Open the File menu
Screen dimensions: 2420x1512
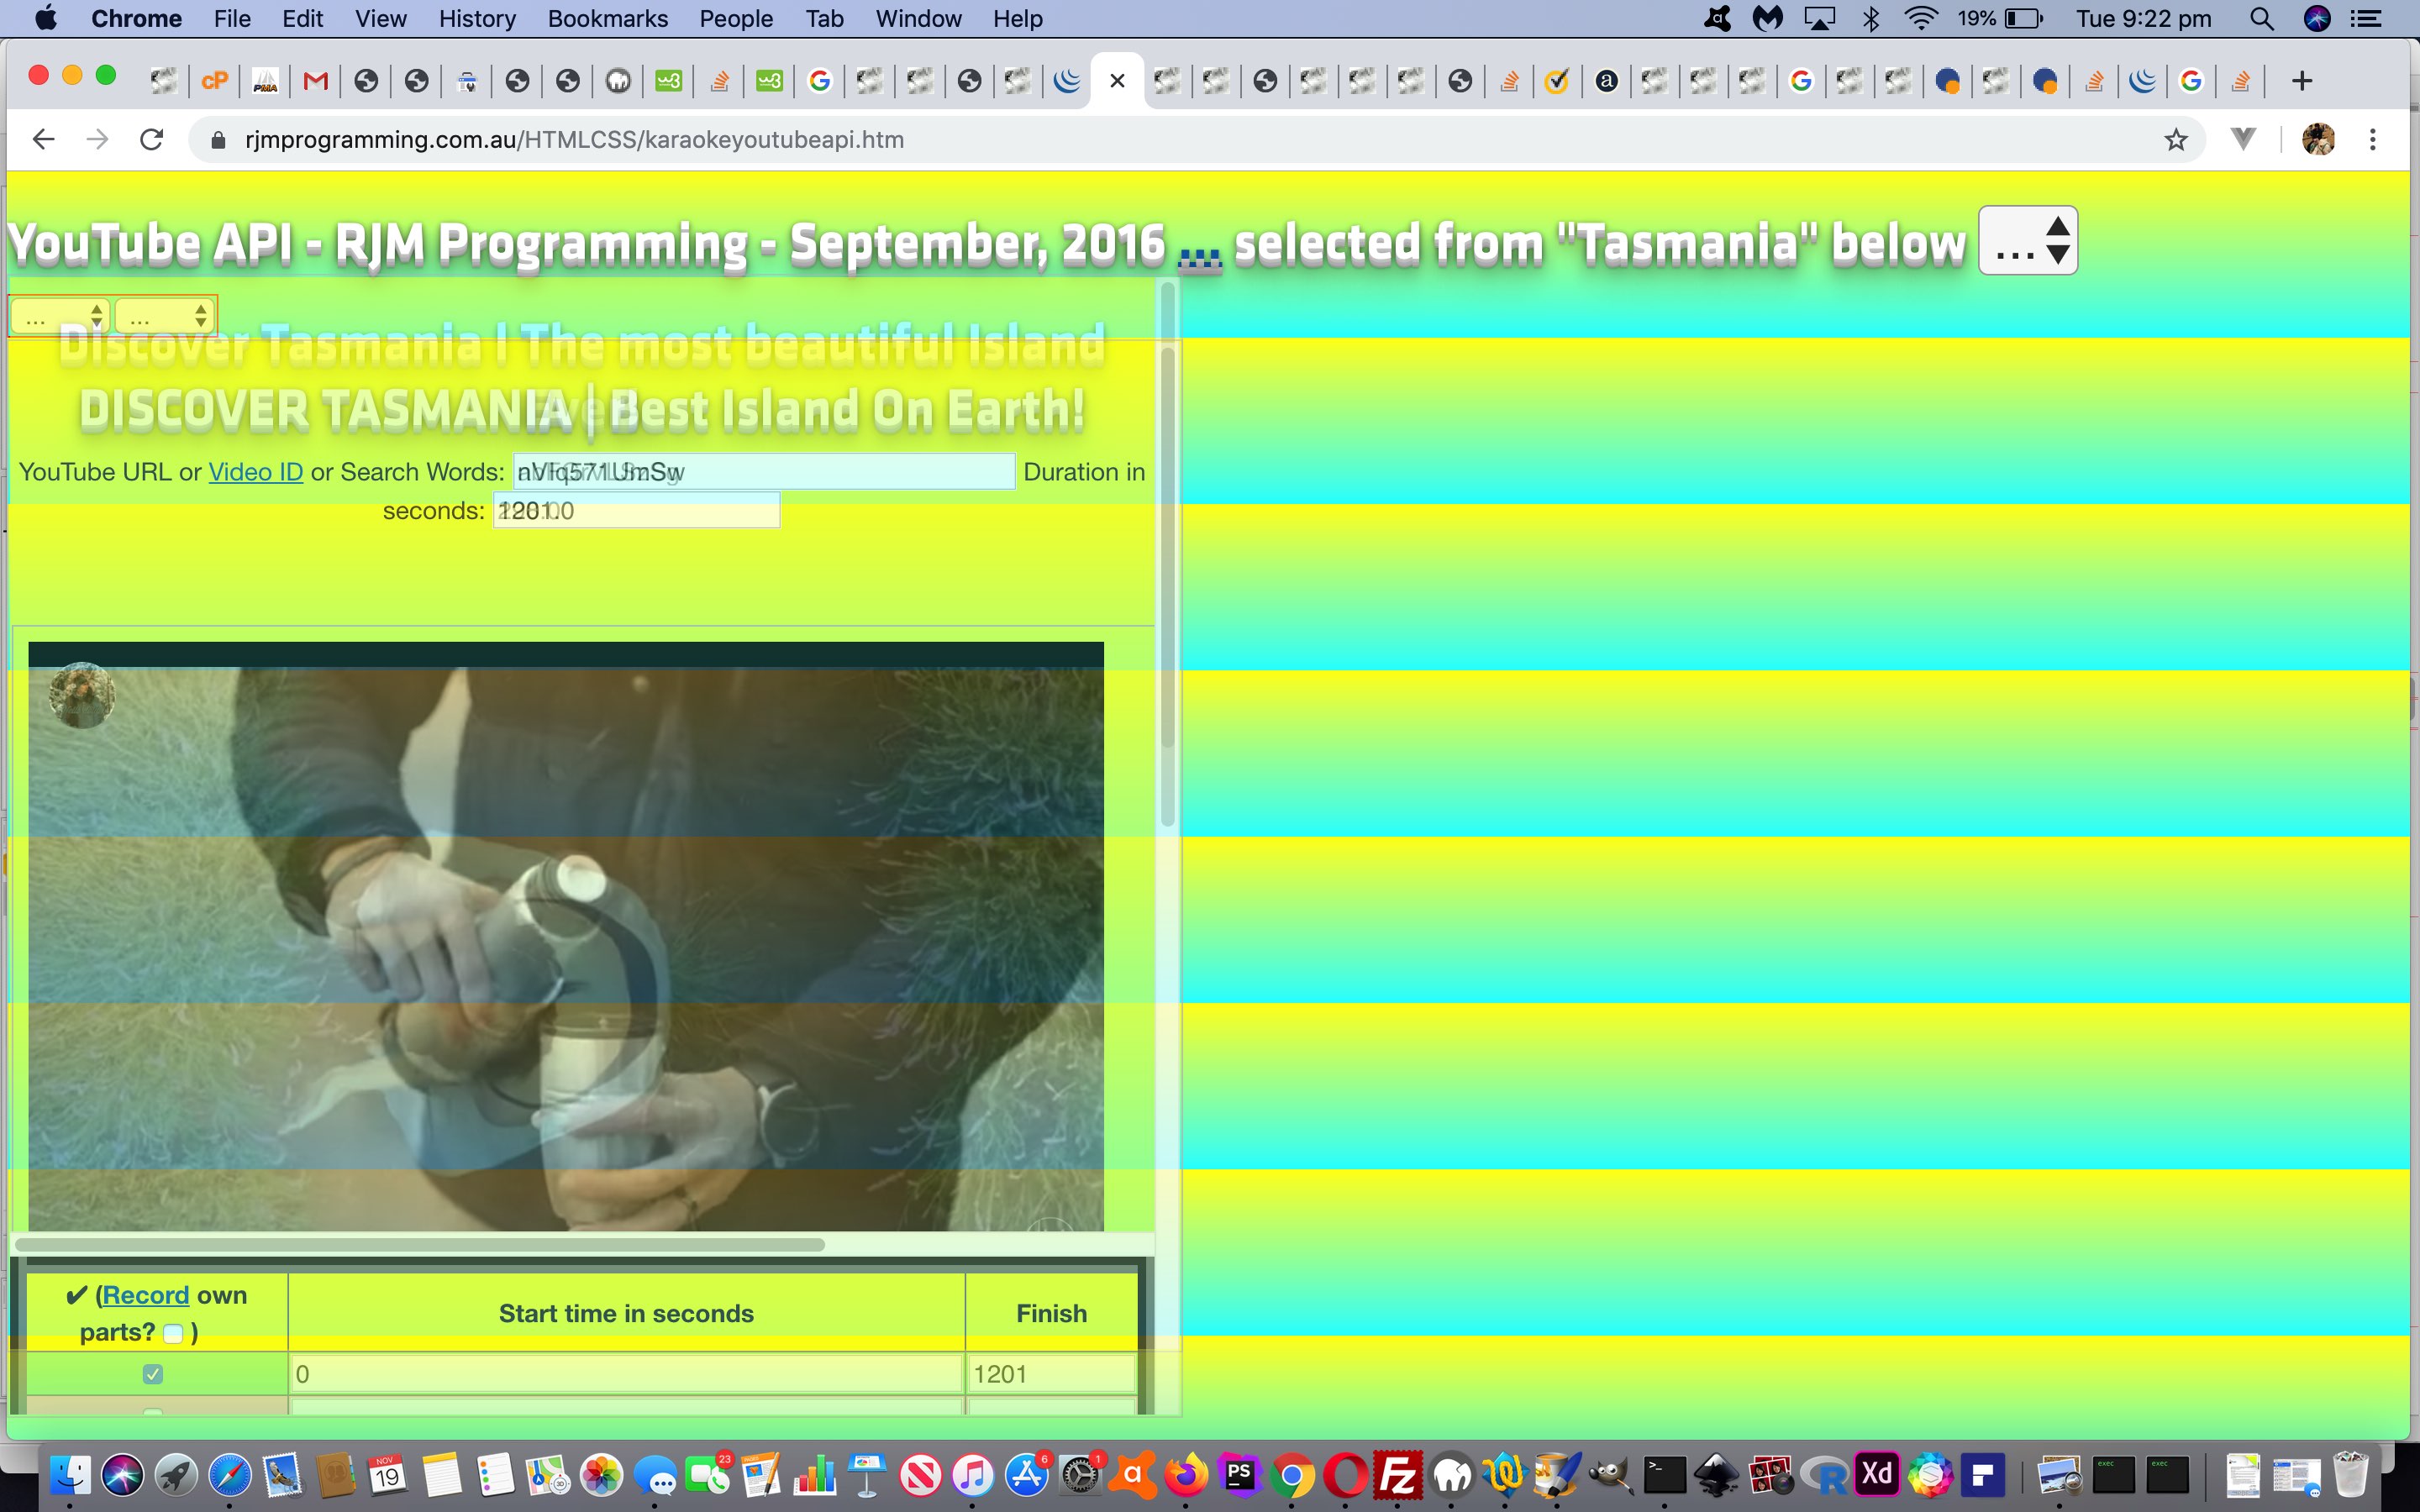tap(232, 18)
